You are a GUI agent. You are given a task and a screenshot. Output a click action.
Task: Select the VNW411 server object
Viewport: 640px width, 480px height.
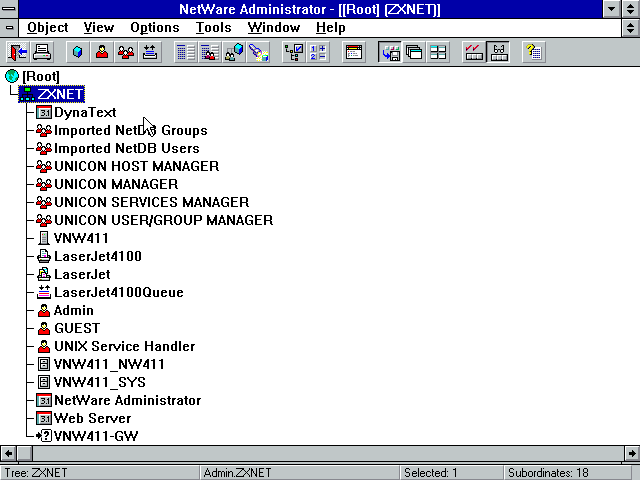pyautogui.click(x=72, y=238)
